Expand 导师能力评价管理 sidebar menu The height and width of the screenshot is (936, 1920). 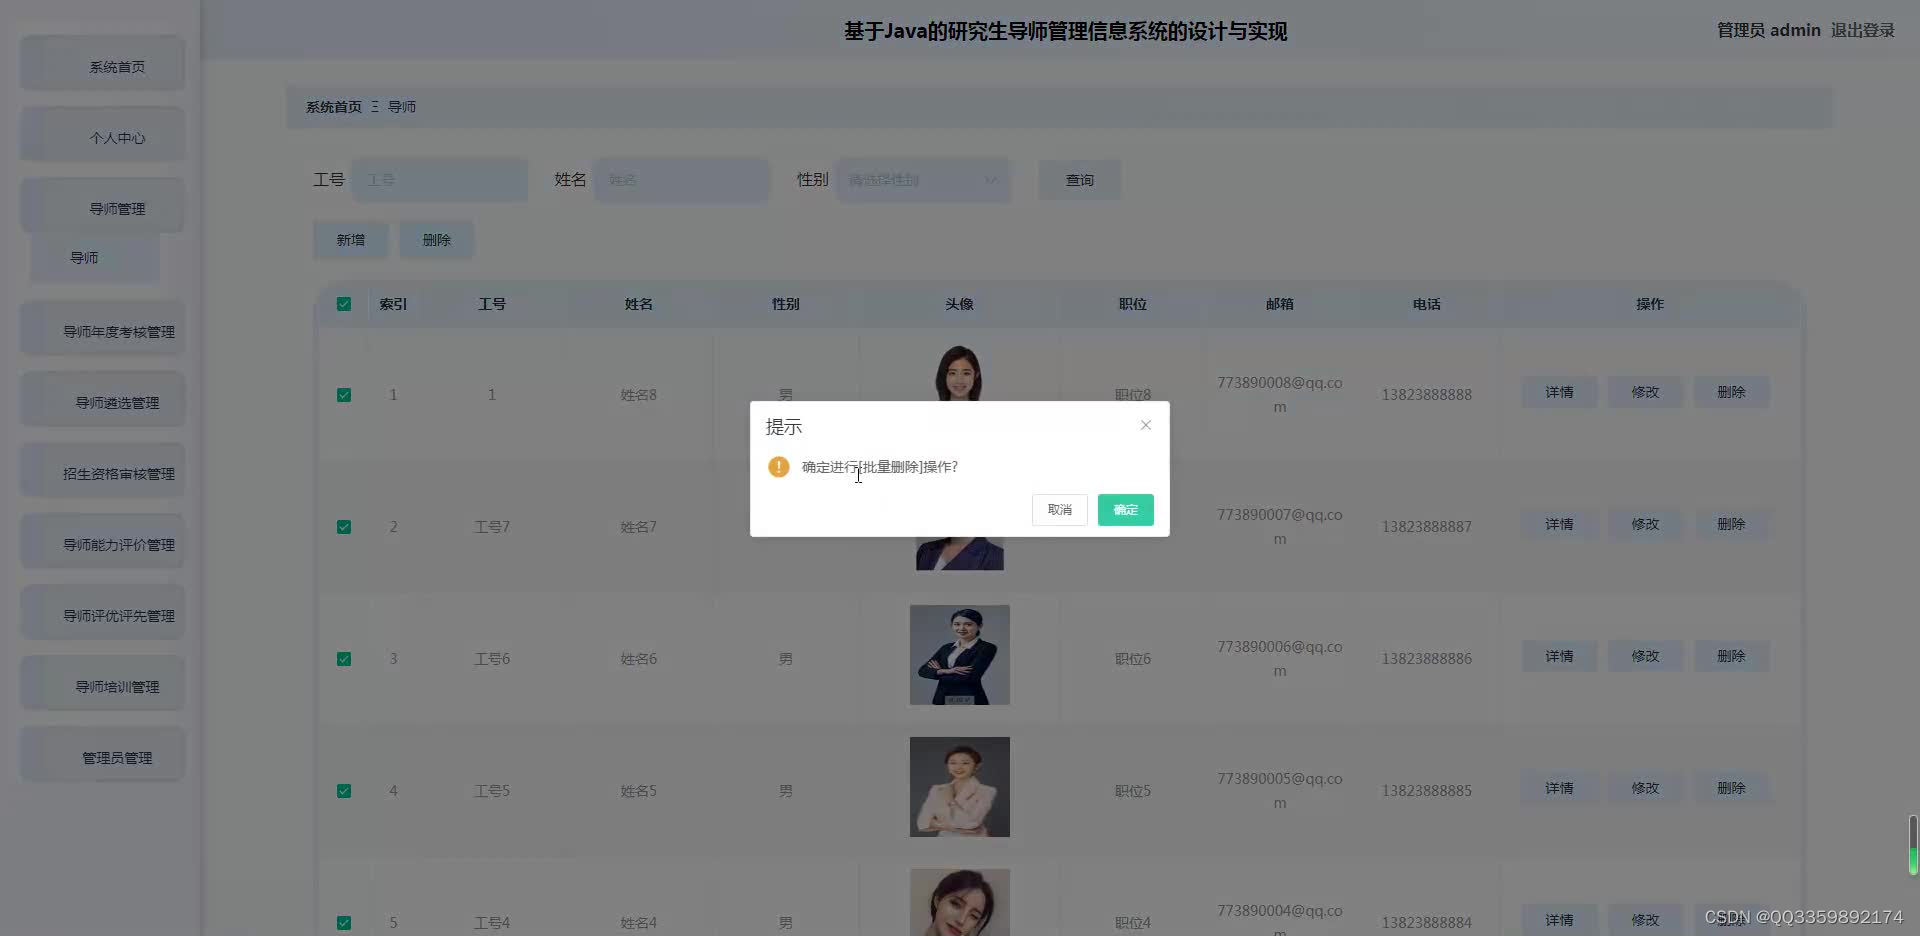(103, 542)
